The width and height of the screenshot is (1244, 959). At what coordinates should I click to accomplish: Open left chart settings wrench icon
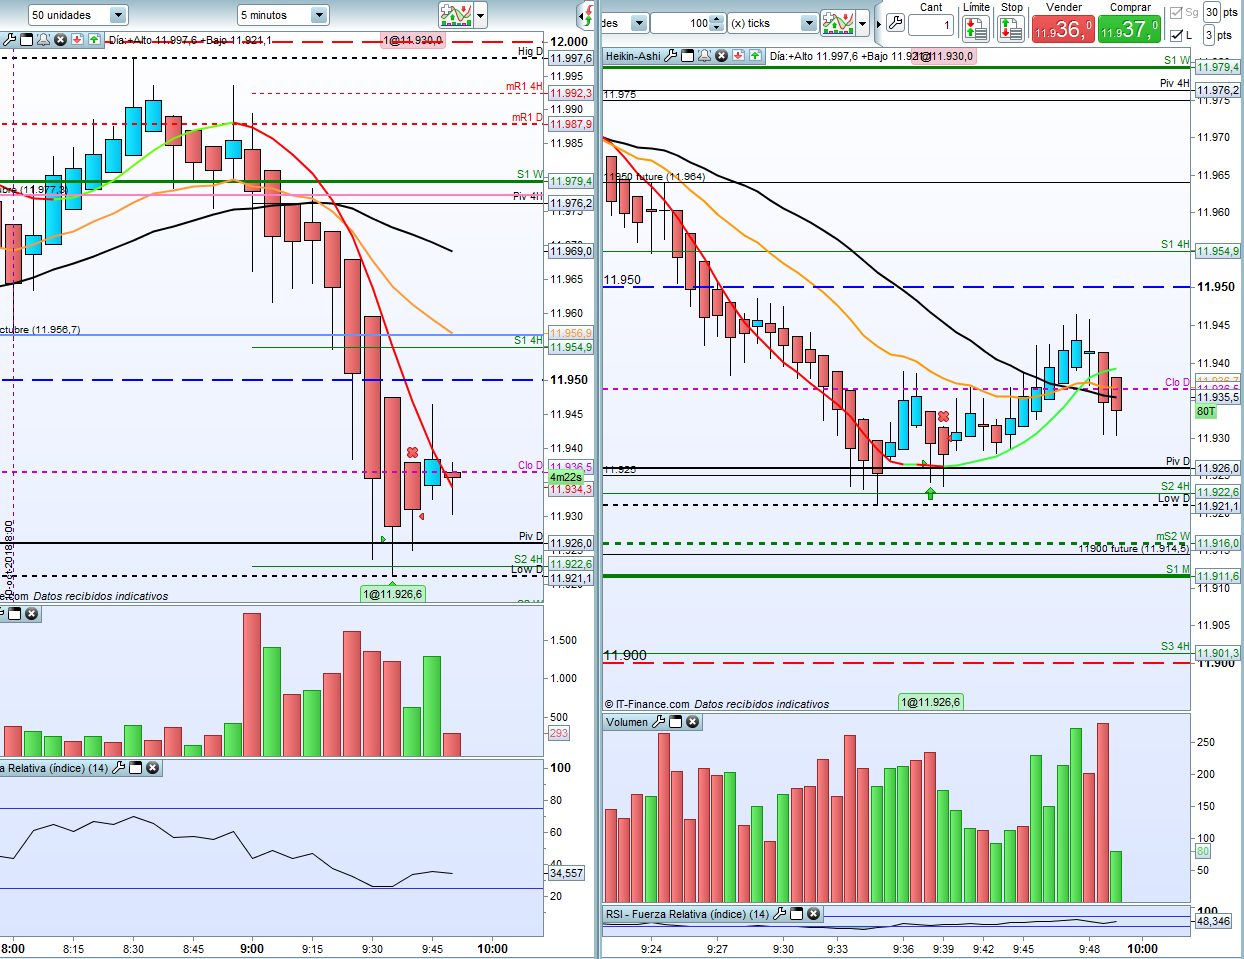coord(10,40)
